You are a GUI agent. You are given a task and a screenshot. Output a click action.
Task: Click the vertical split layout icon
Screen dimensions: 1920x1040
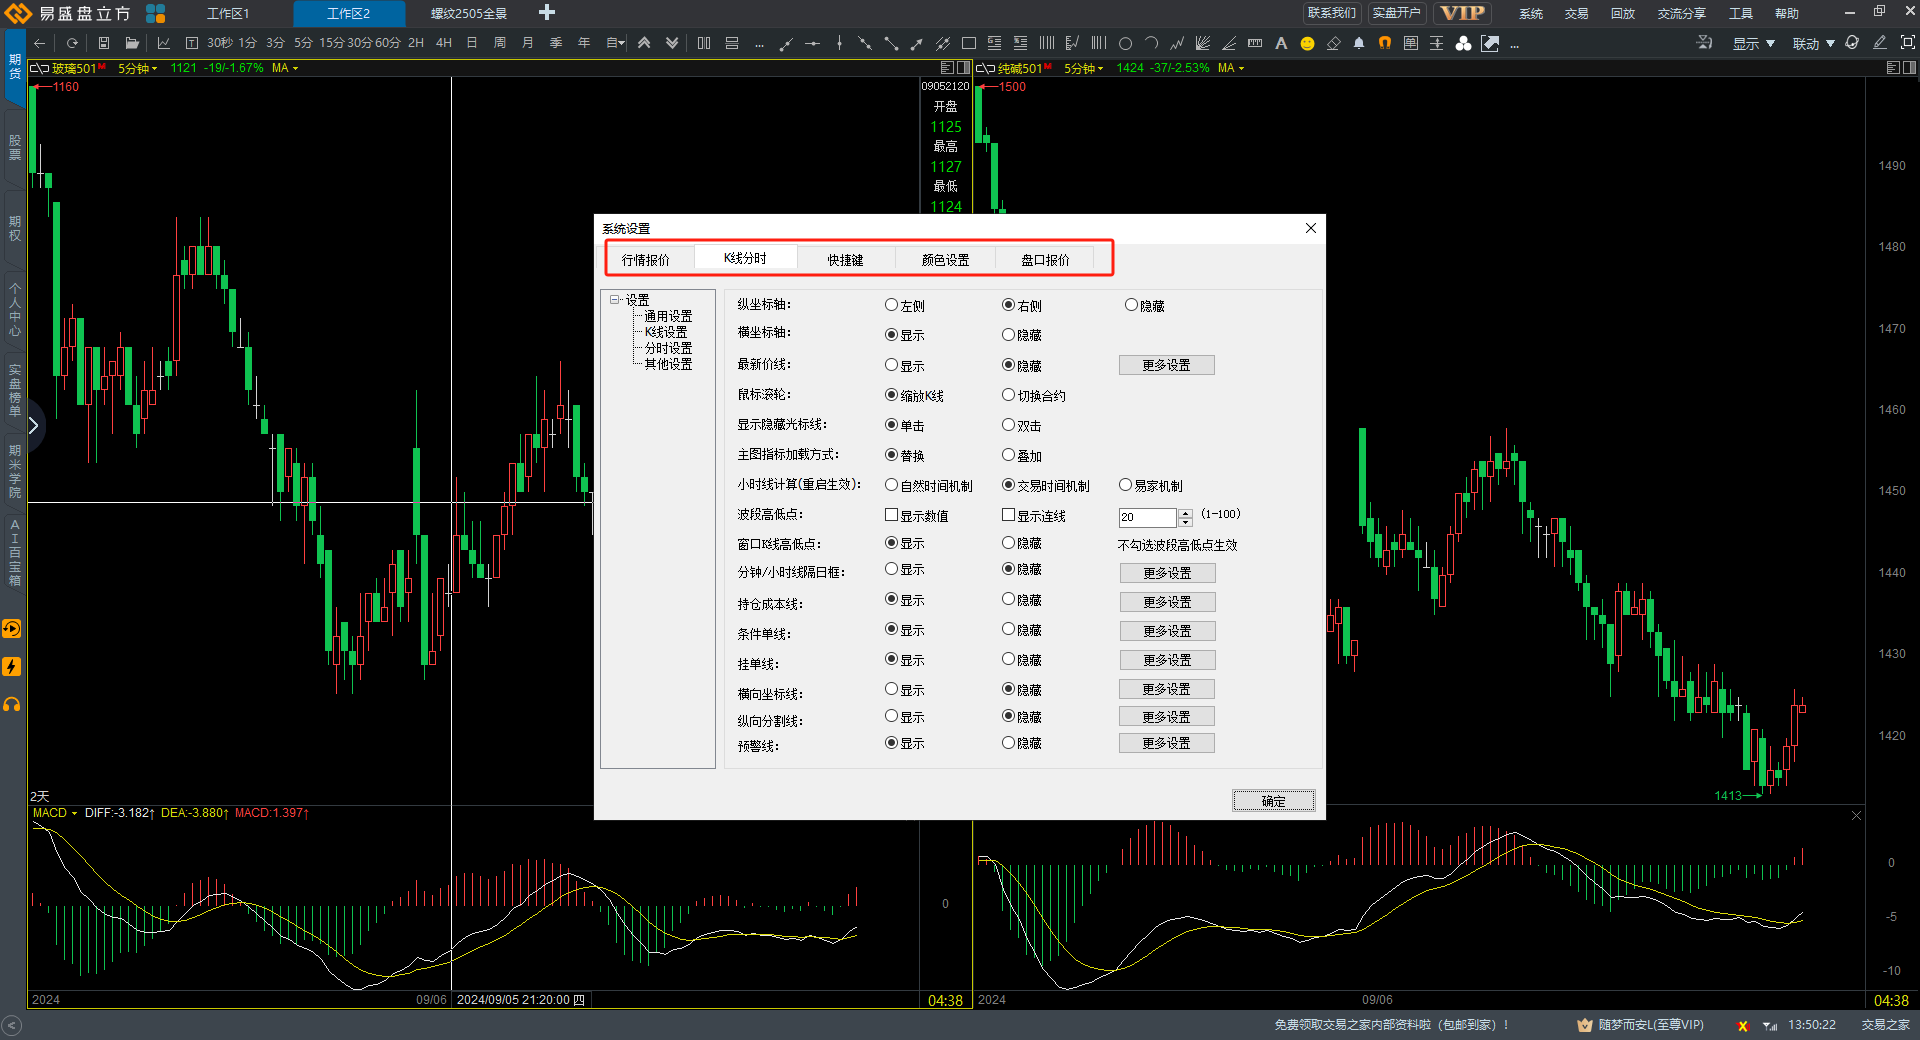pyautogui.click(x=704, y=43)
